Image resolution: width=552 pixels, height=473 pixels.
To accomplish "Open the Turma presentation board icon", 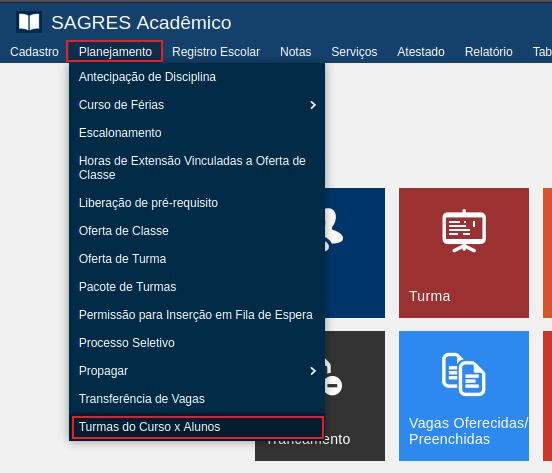I will click(464, 231).
